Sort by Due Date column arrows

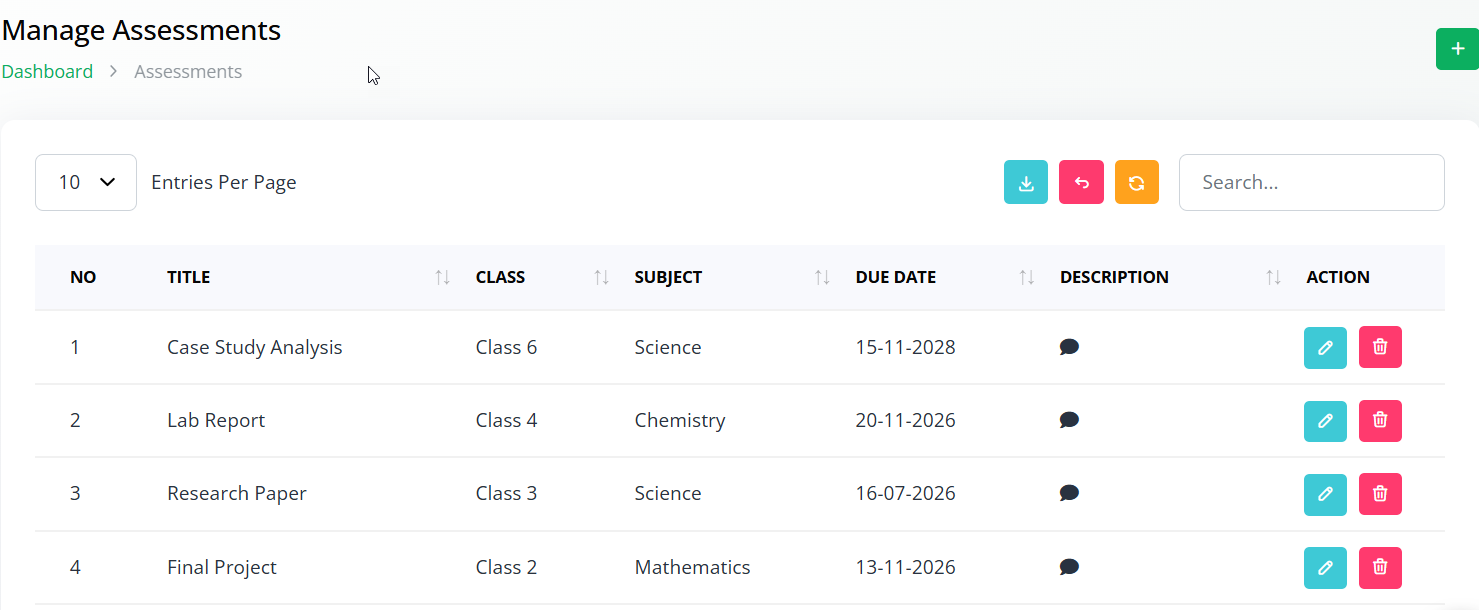pos(1026,278)
